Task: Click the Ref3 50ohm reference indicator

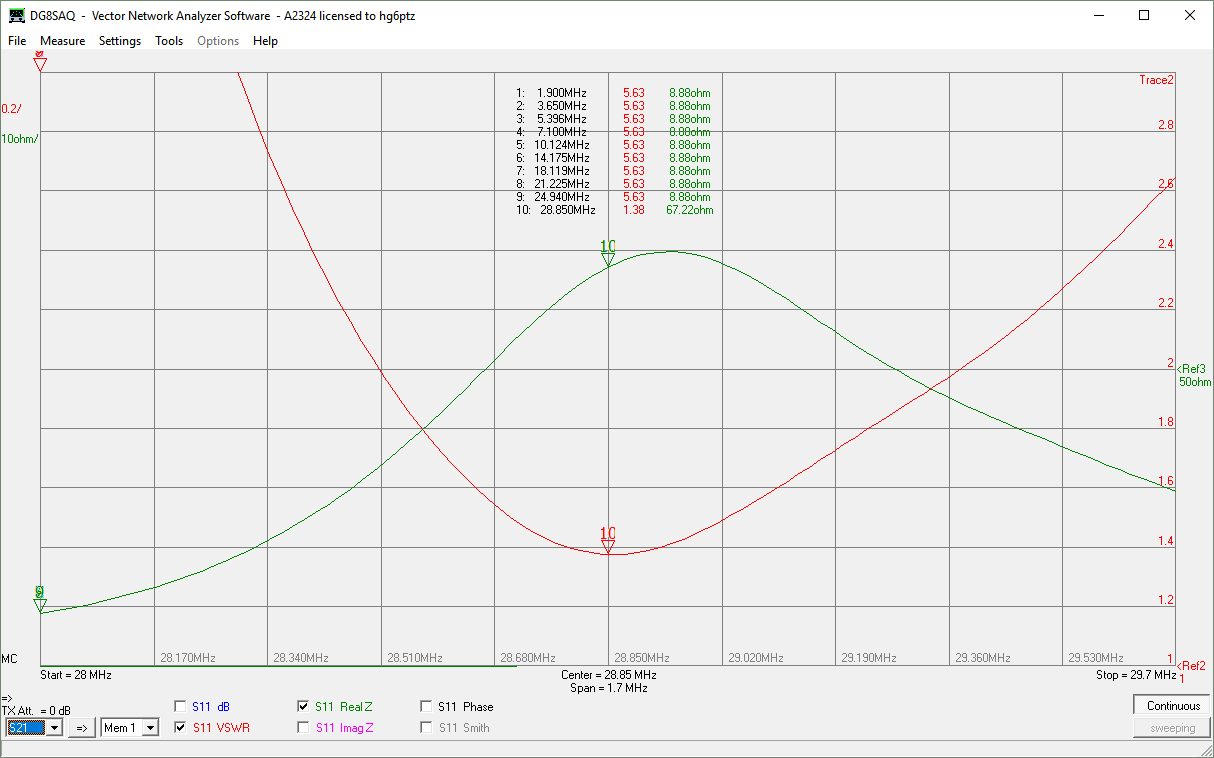Action: click(x=1194, y=375)
